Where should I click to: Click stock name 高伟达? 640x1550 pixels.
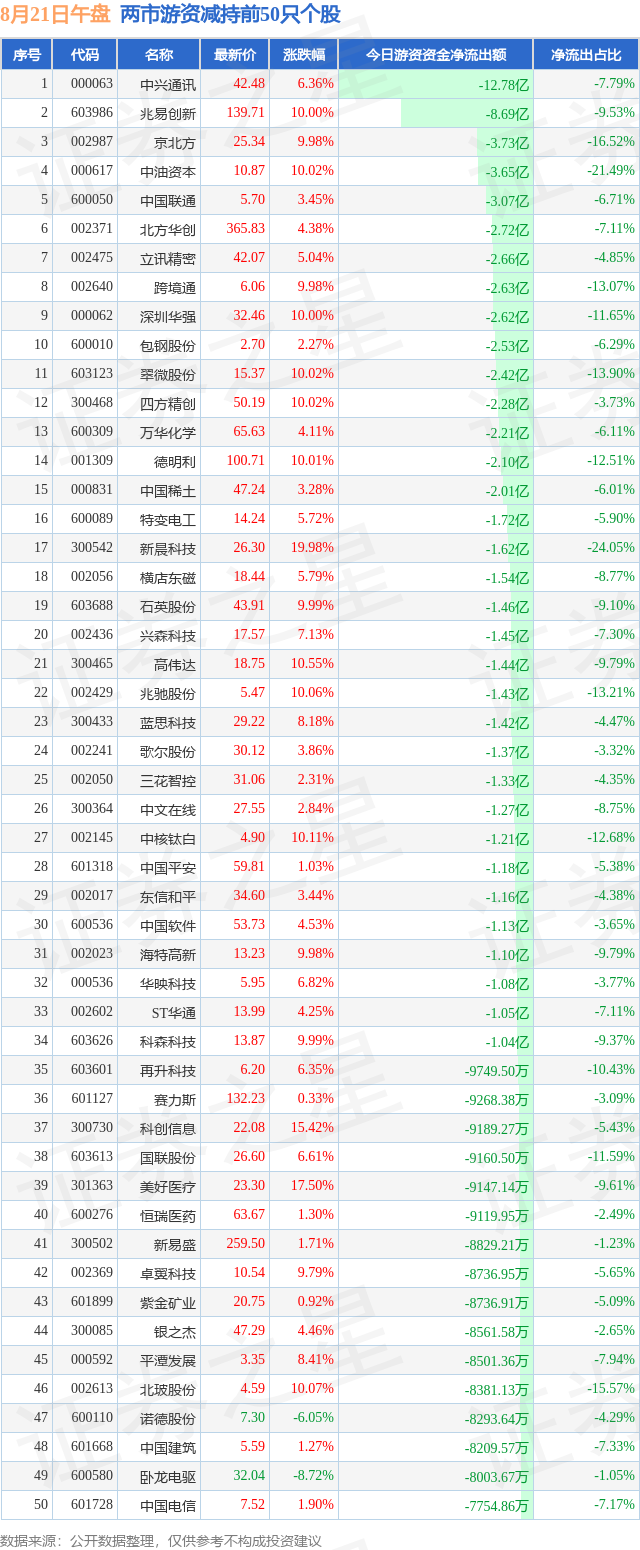pos(175,664)
